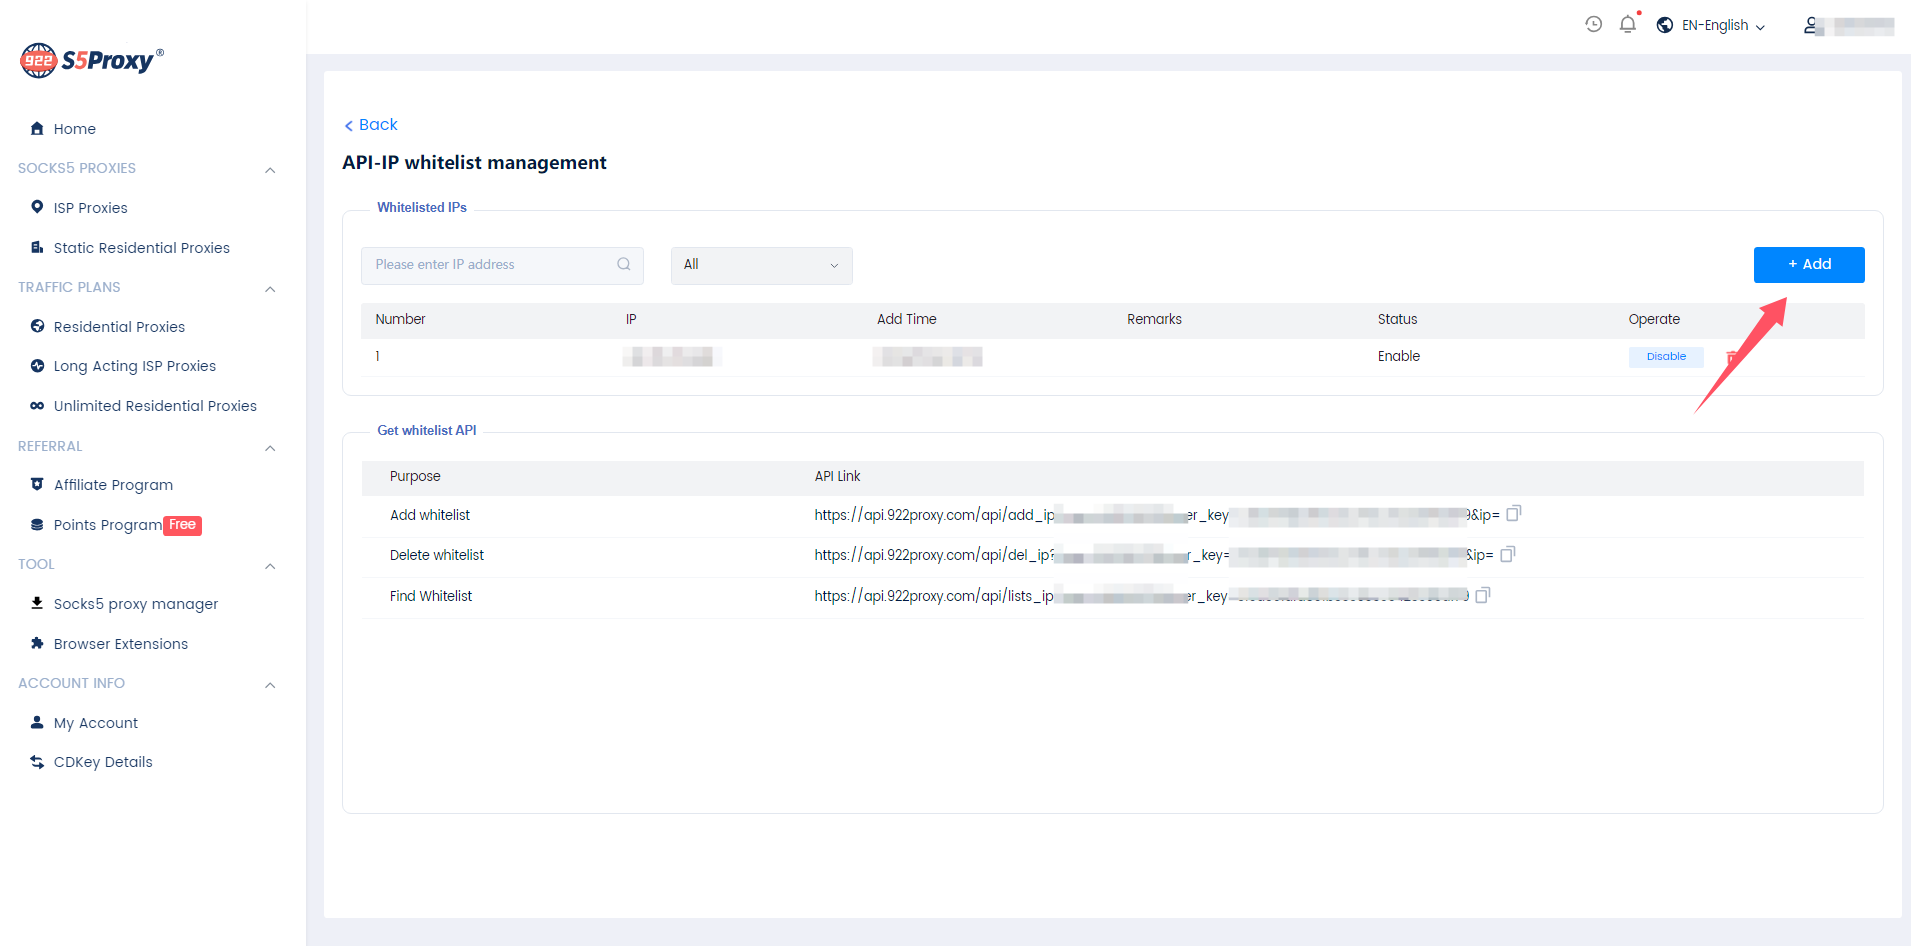The height and width of the screenshot is (946, 1911).
Task: Copy the Add whitelist API link
Action: click(1513, 514)
